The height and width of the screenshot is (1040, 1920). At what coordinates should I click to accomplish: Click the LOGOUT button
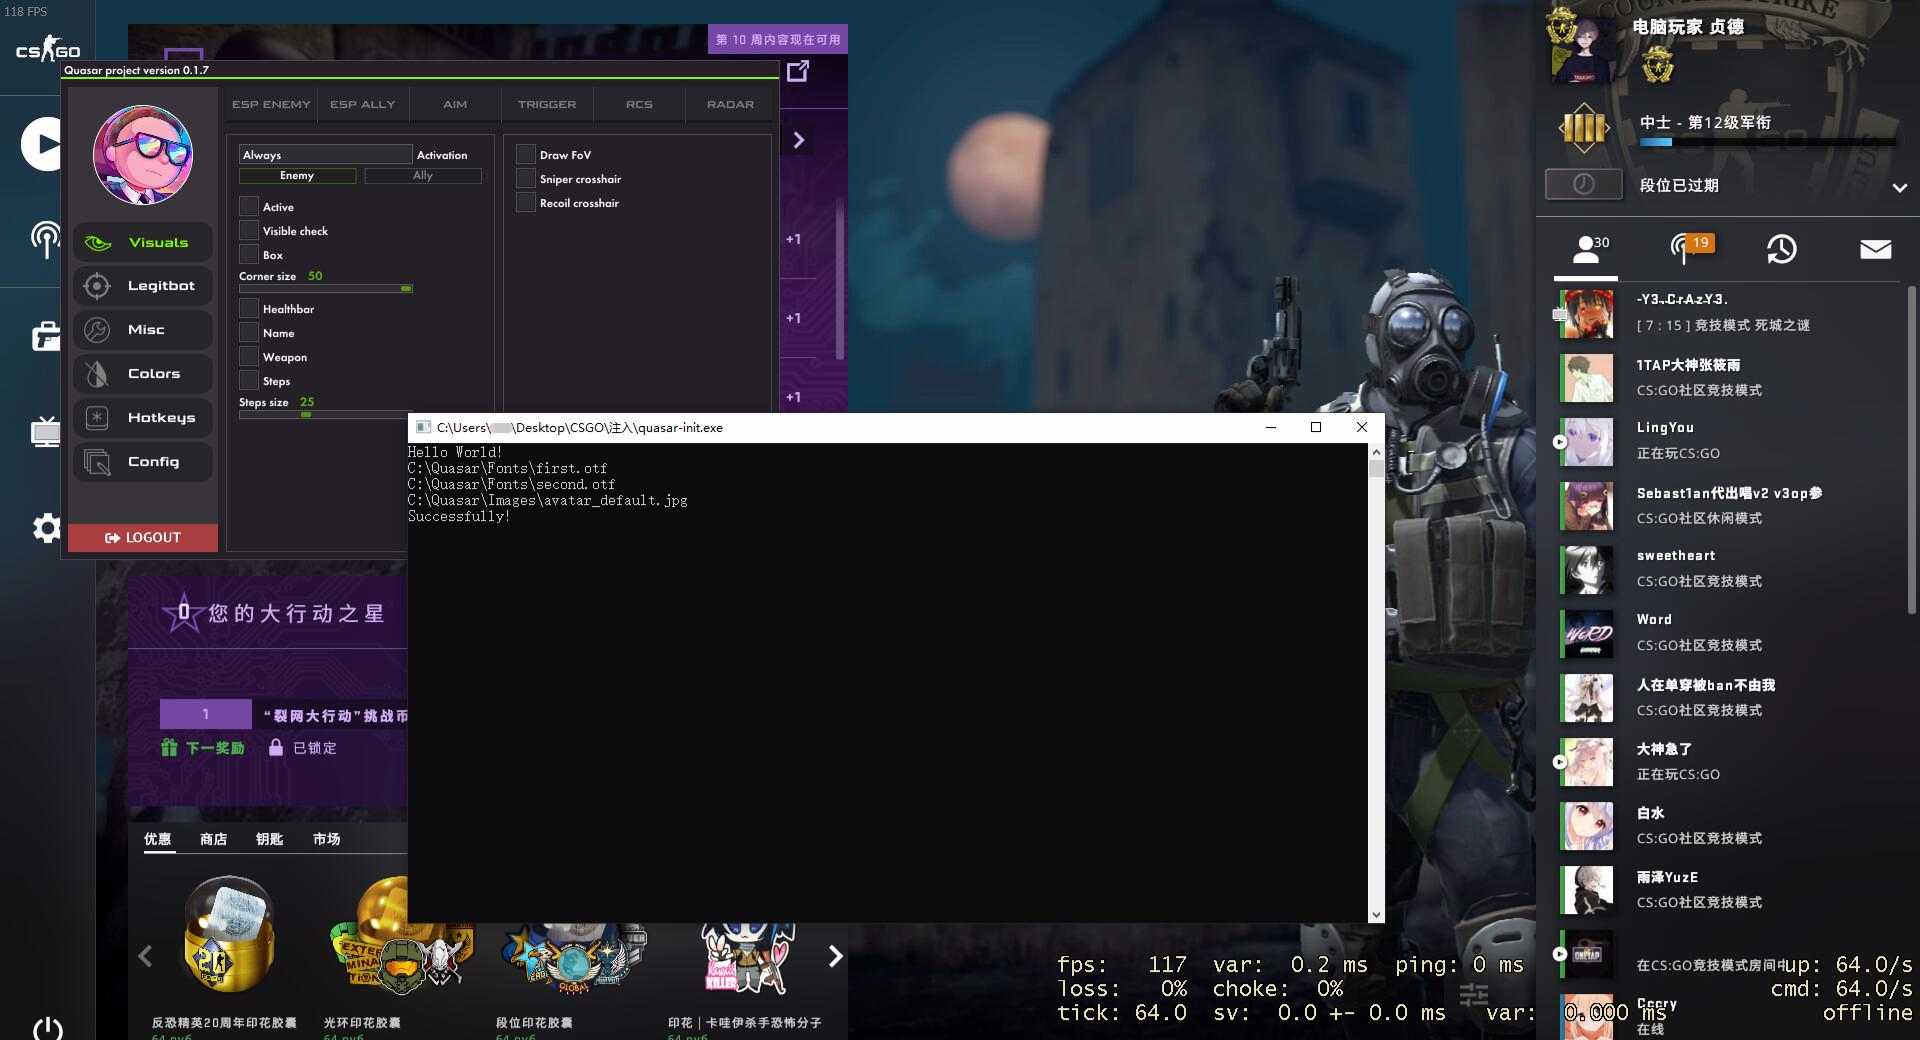click(x=143, y=537)
